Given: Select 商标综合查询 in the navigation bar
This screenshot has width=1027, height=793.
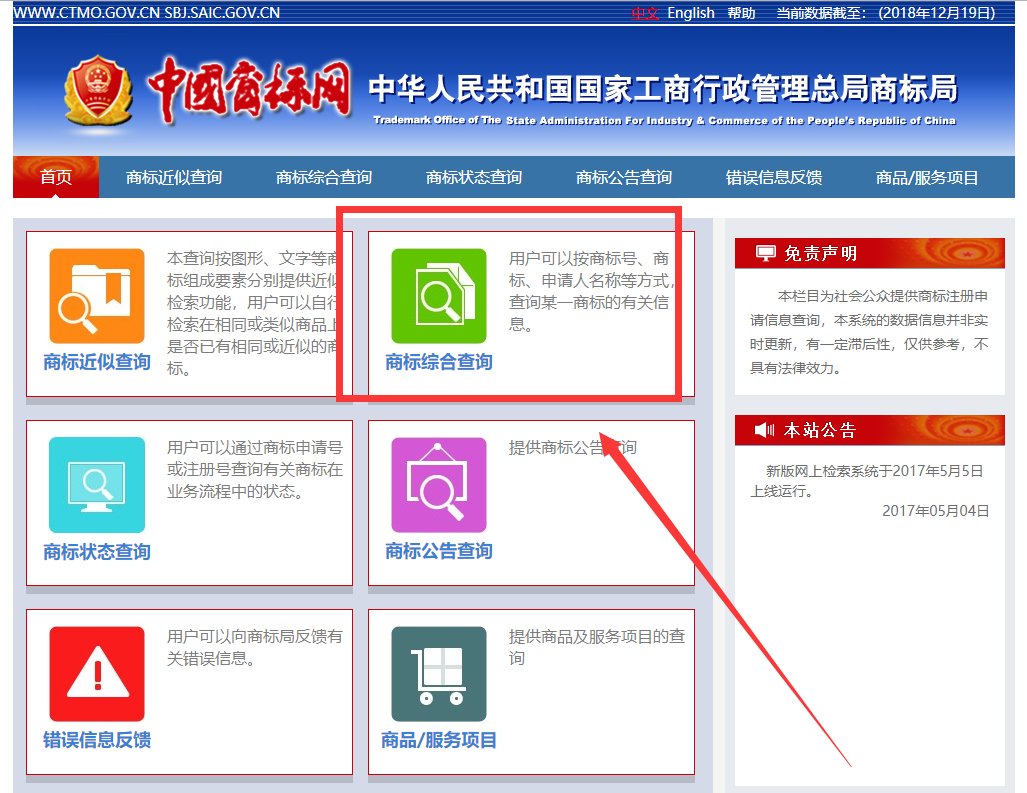Looking at the screenshot, I should (x=324, y=178).
